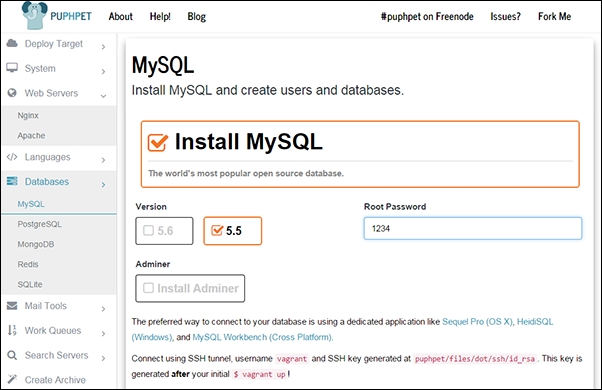Image resolution: width=602 pixels, height=390 pixels.
Task: Open the System section label
Action: [x=40, y=68]
